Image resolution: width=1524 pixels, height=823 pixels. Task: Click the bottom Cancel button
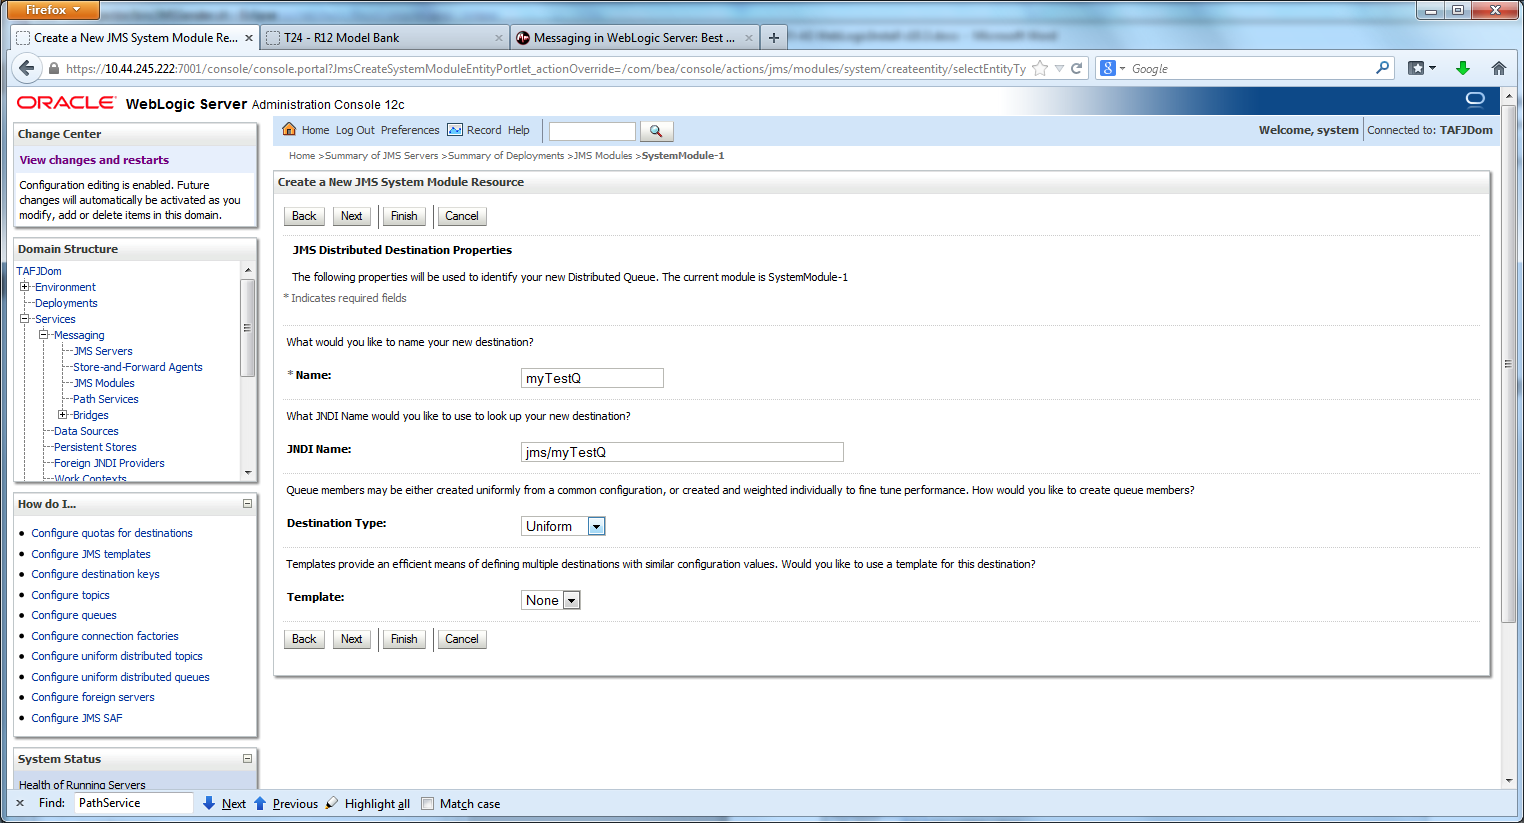pos(462,639)
